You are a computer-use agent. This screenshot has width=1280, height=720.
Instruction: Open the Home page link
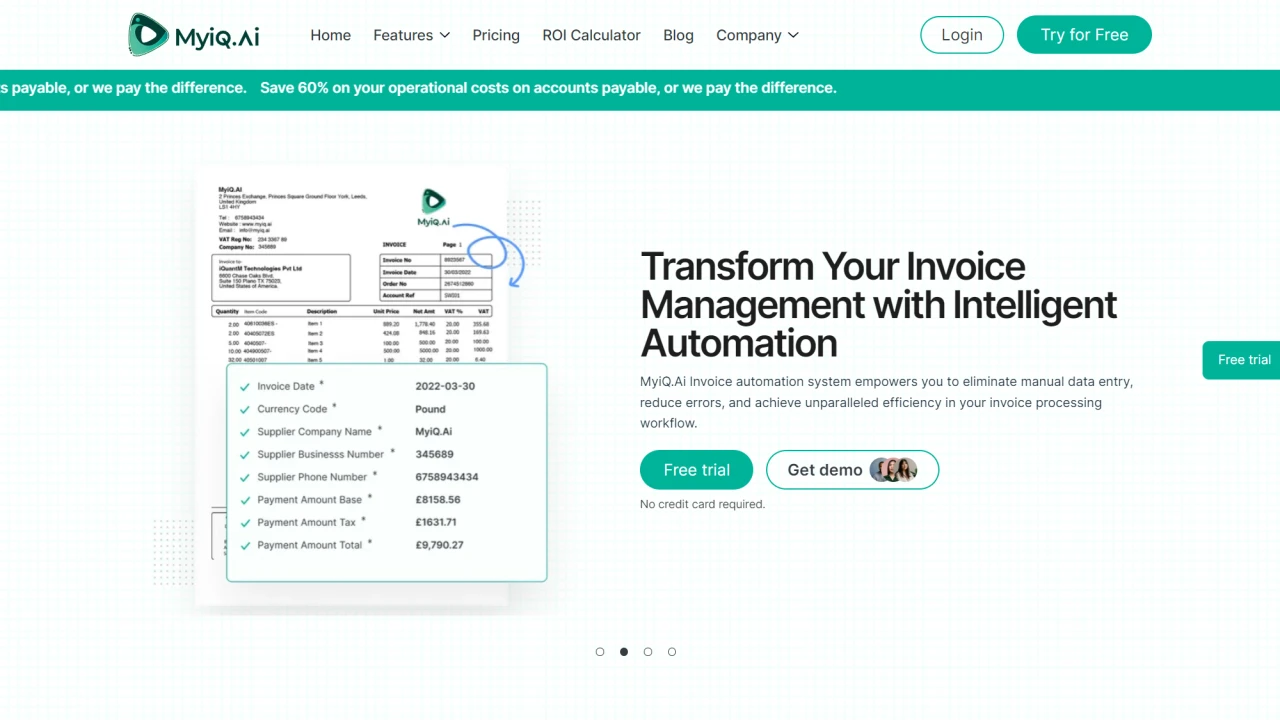(x=330, y=35)
